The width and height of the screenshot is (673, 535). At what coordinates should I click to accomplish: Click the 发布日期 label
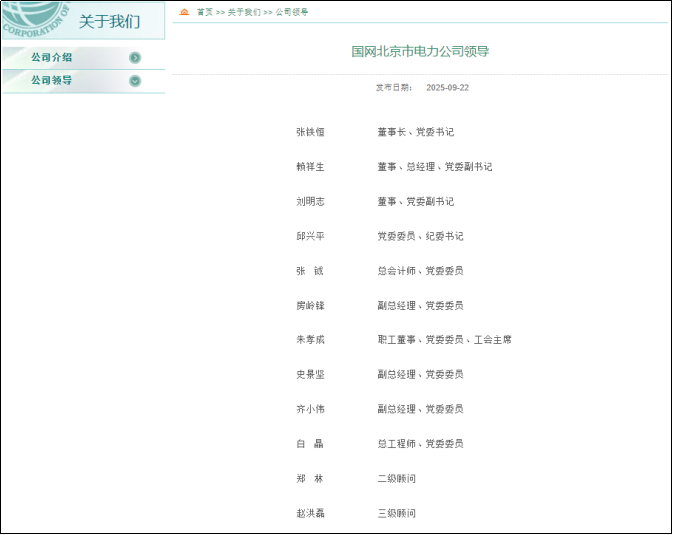[394, 88]
